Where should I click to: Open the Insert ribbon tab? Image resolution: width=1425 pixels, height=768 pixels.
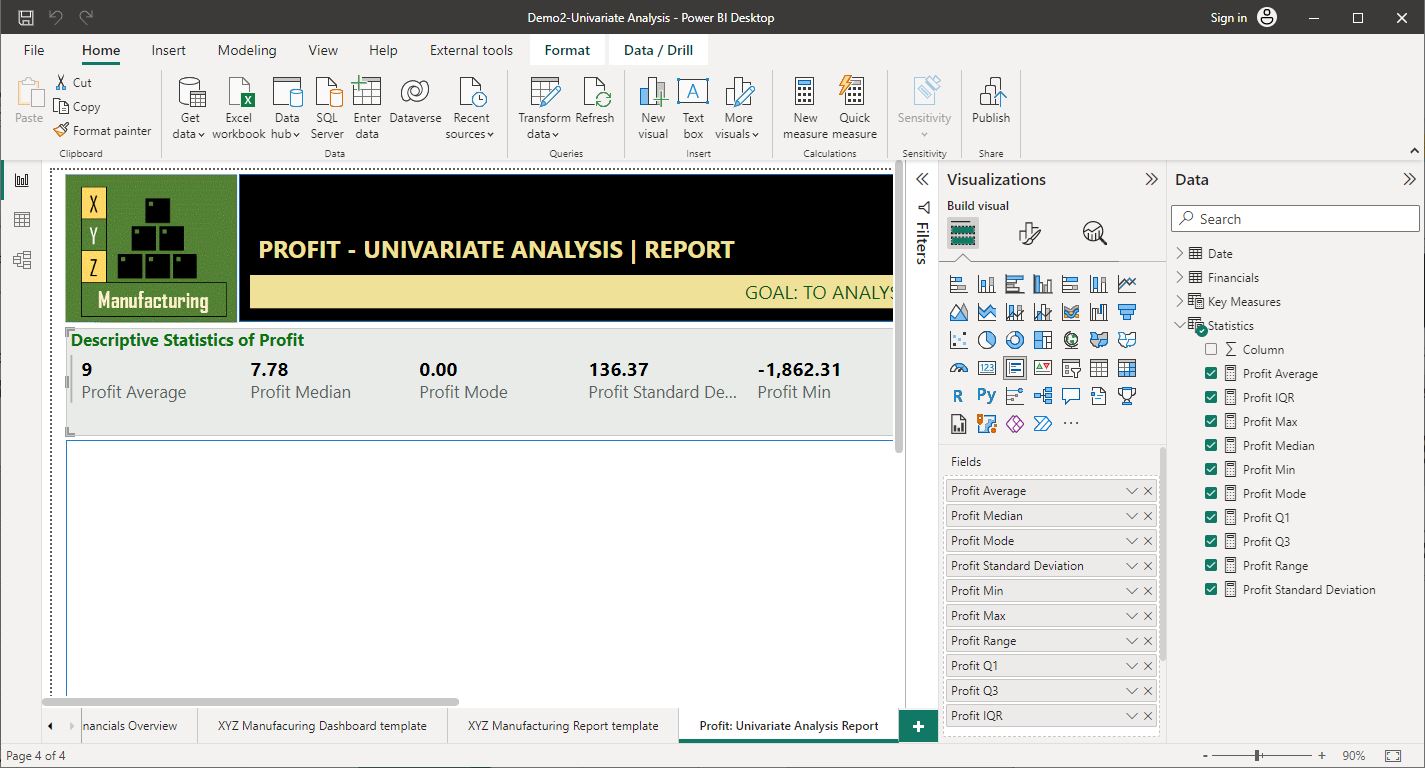(168, 50)
